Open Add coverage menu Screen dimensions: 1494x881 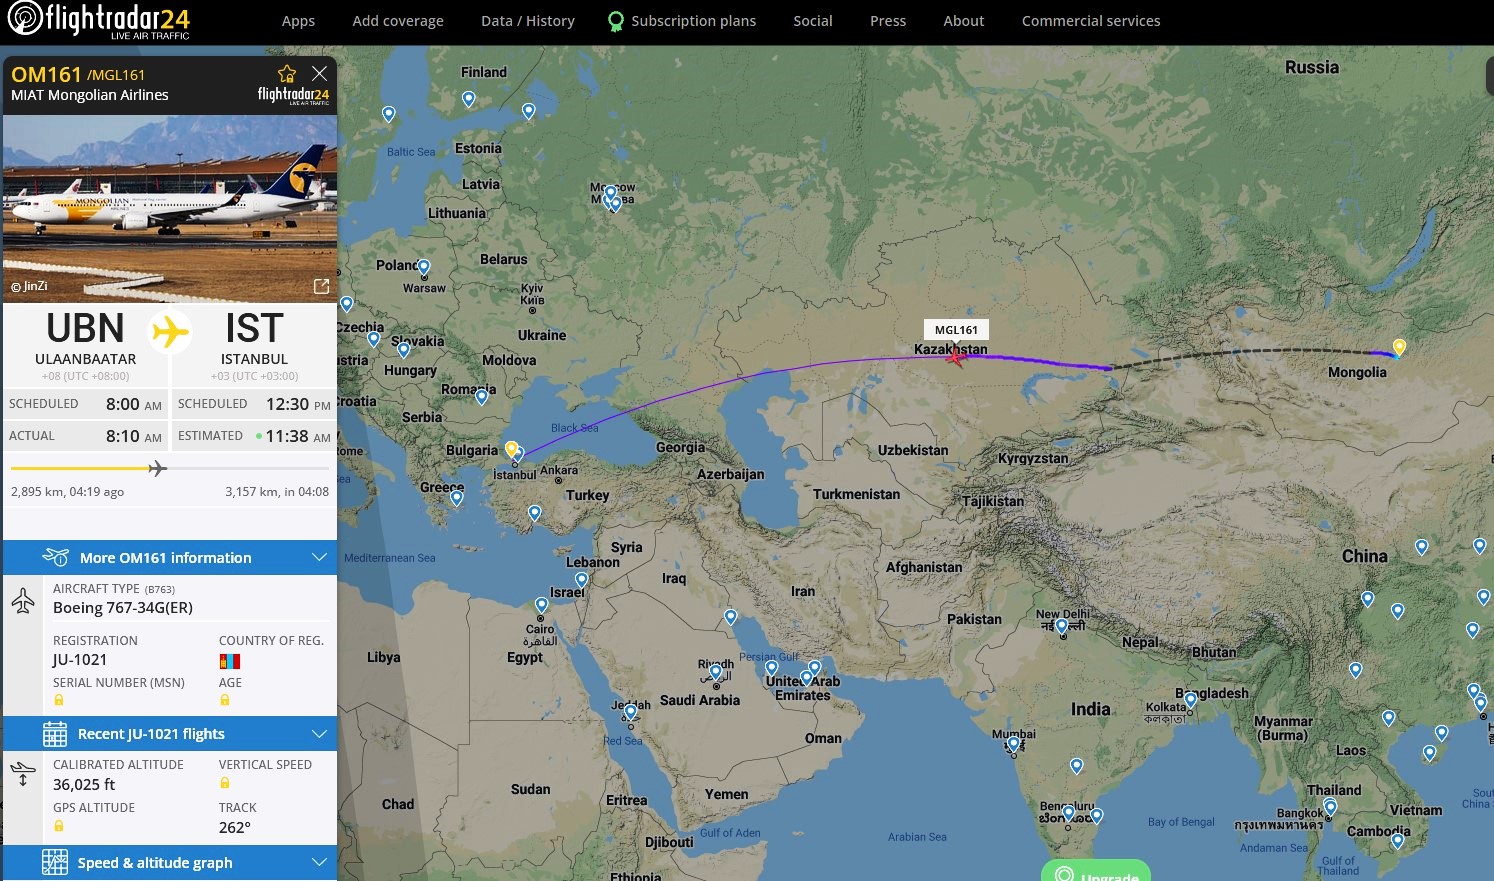pos(398,21)
